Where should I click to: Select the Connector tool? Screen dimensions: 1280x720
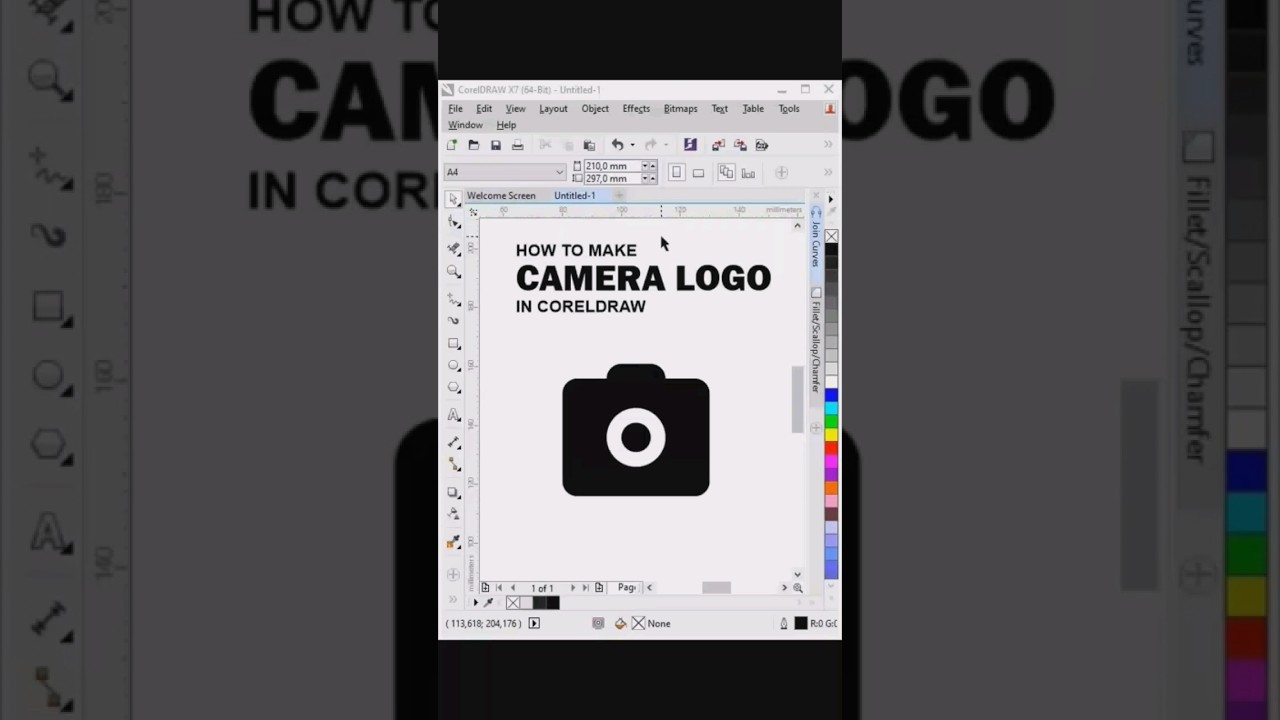coord(454,465)
